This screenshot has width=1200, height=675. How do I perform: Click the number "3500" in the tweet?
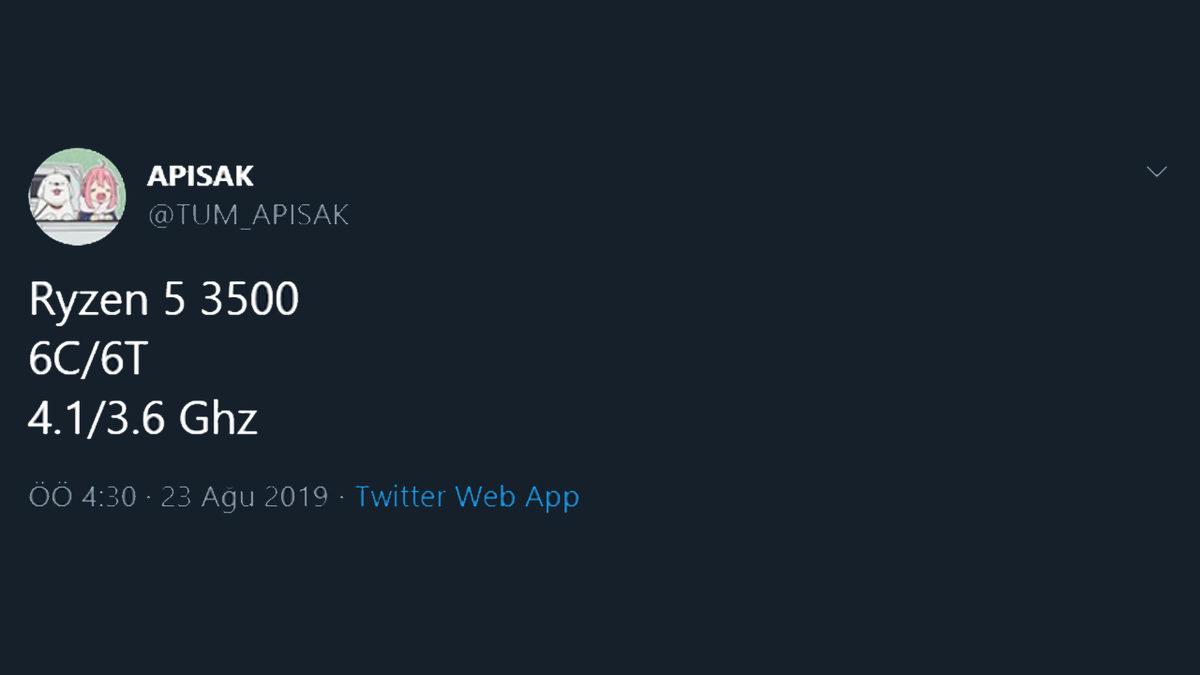(x=249, y=300)
